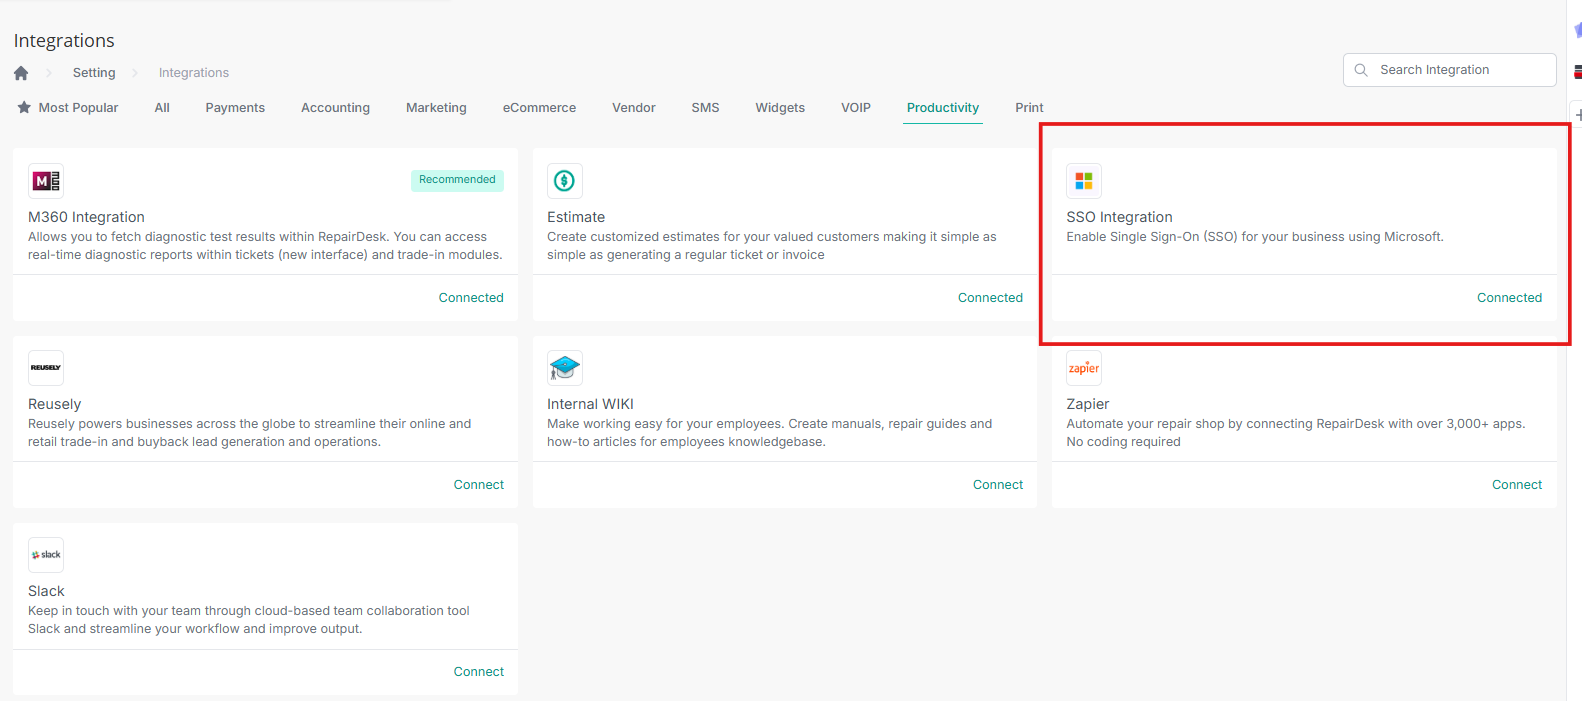Click the Estimate dollar icon
The image size is (1582, 701).
pyautogui.click(x=565, y=181)
